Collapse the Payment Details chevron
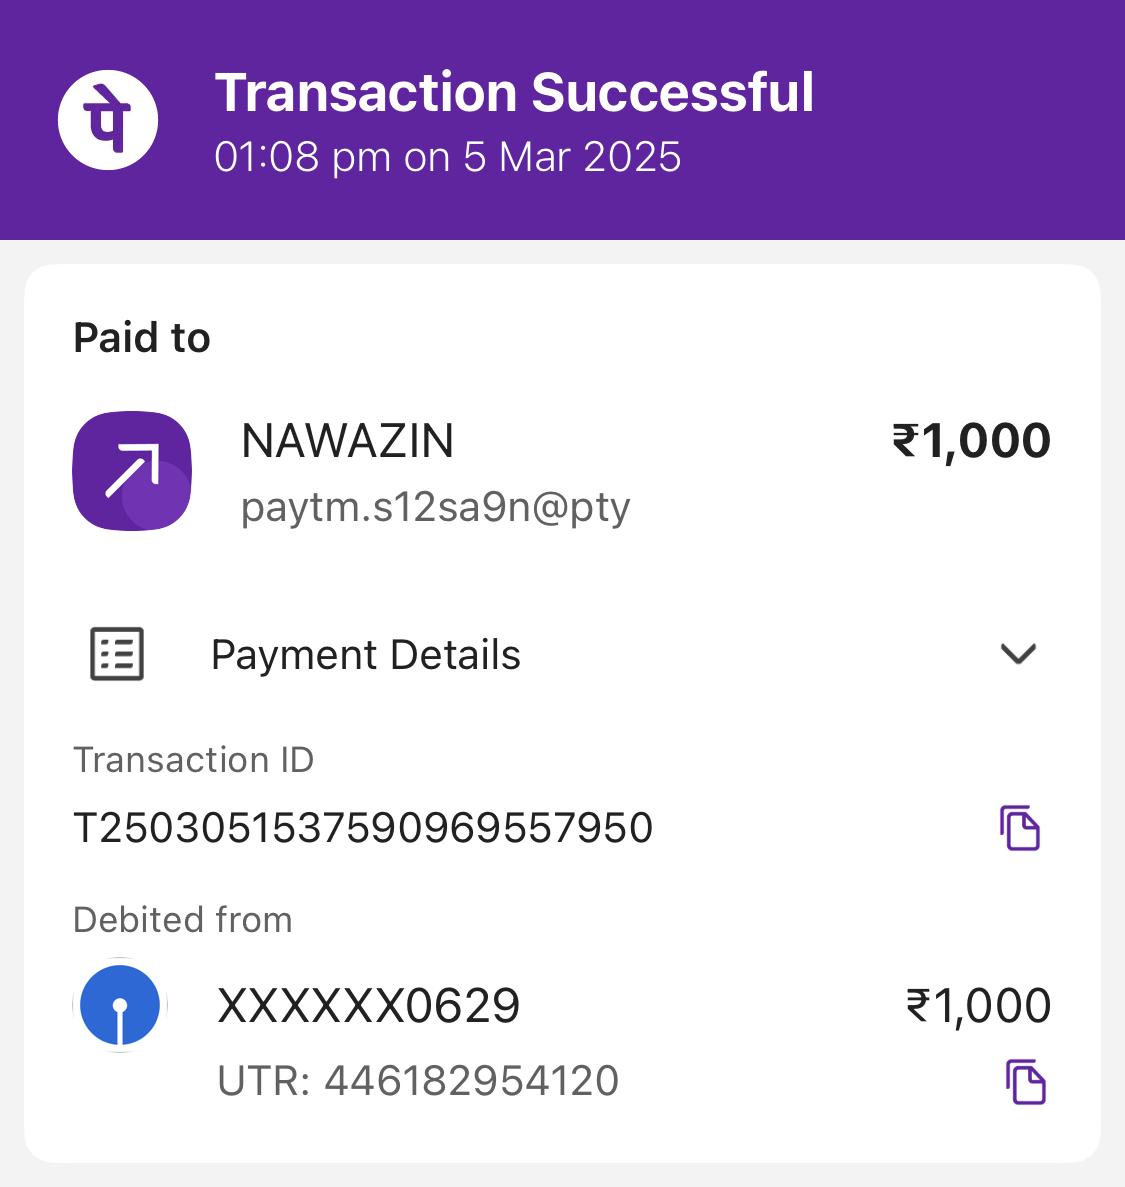This screenshot has height=1187, width=1125. pyautogui.click(x=1018, y=654)
